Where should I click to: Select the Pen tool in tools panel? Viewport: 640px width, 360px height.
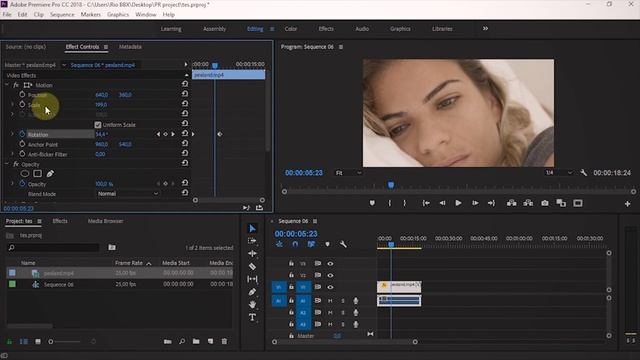coord(252,292)
